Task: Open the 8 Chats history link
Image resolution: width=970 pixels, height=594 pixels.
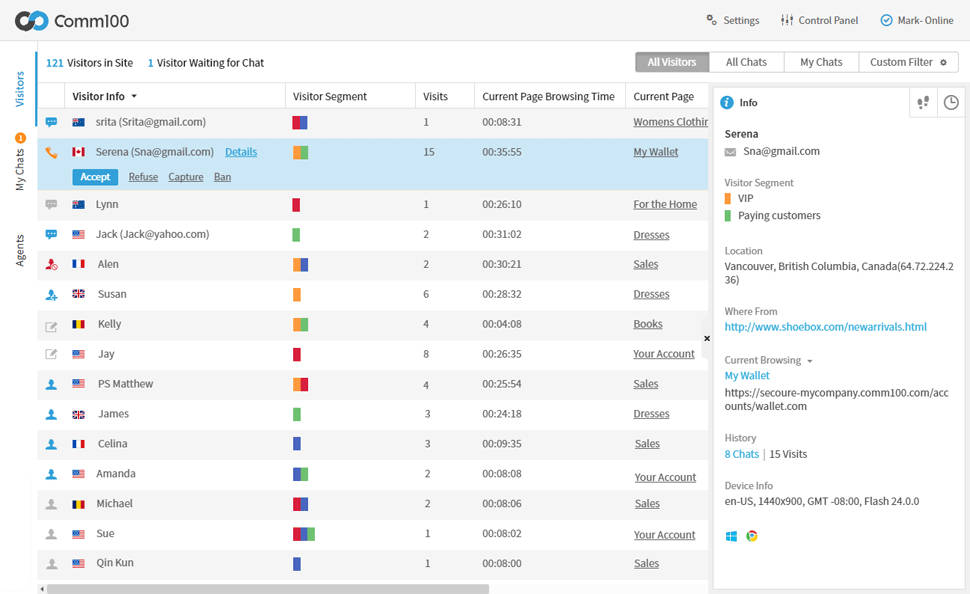Action: 741,454
